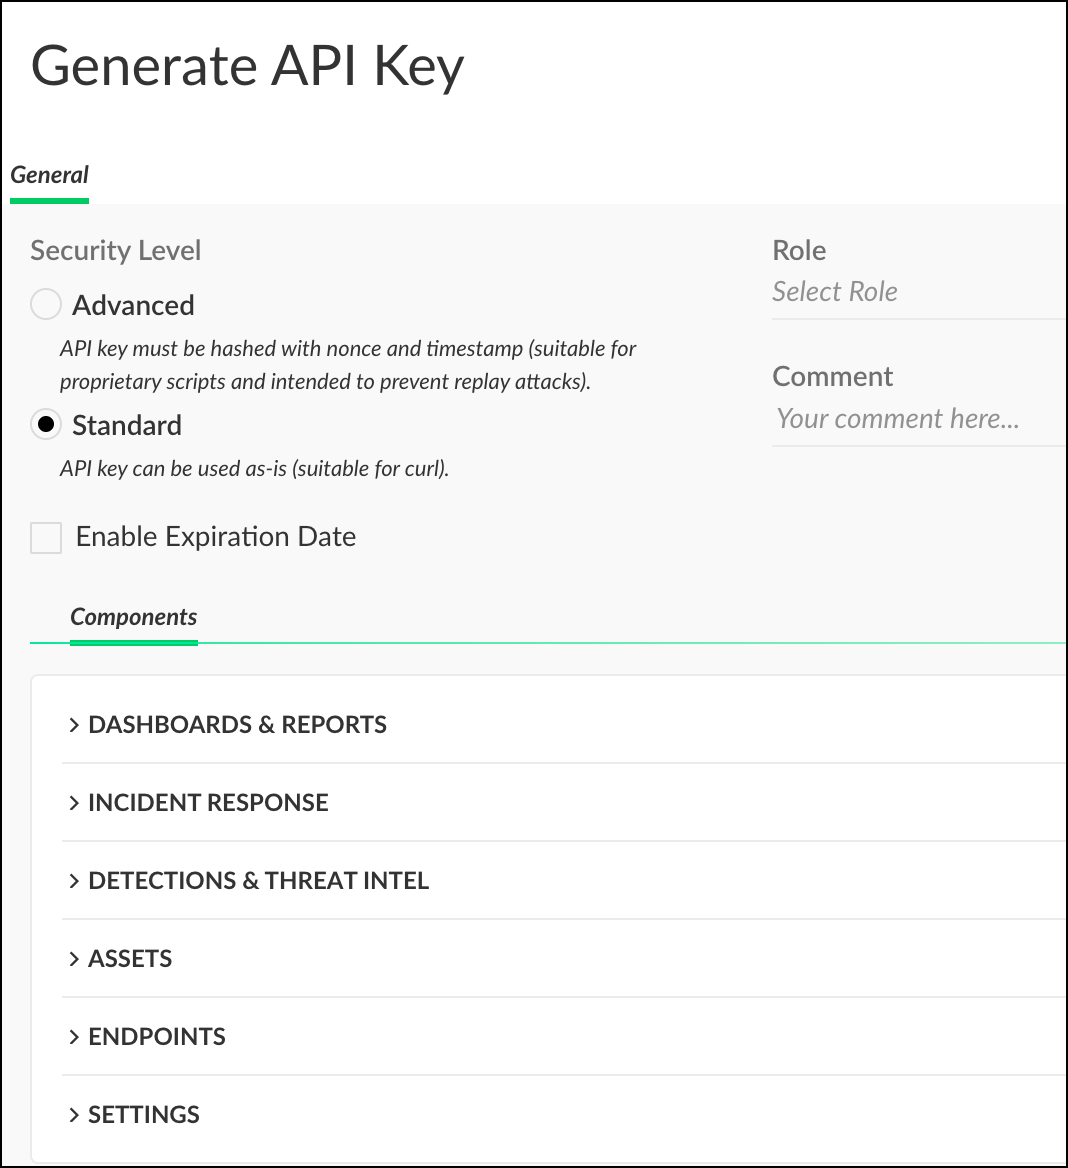1068x1168 pixels.
Task: Click the chevron beside DASHBOARDS & REPORTS
Action: pyautogui.click(x=74, y=724)
